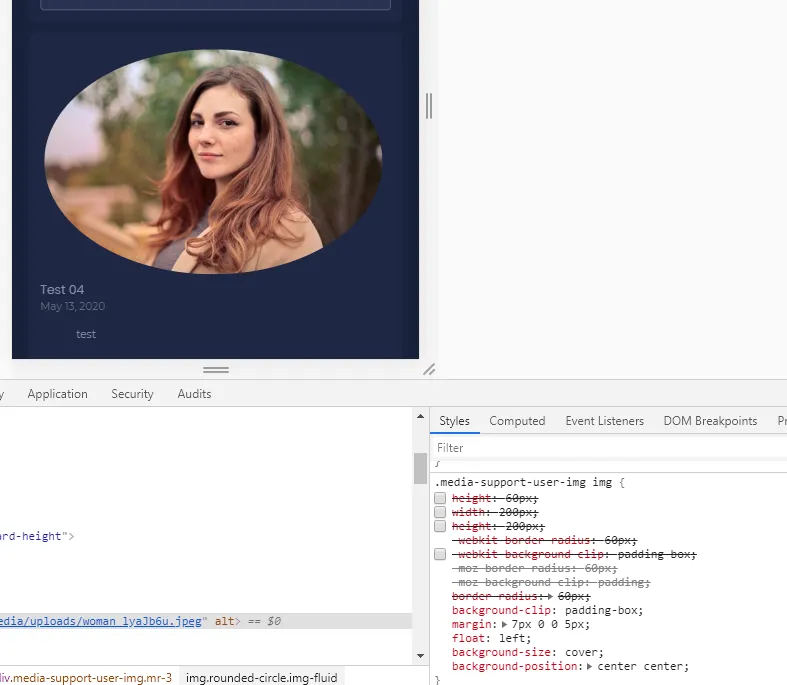The width and height of the screenshot is (787, 685).
Task: Click the right-side viewport resize handle
Action: [x=429, y=106]
